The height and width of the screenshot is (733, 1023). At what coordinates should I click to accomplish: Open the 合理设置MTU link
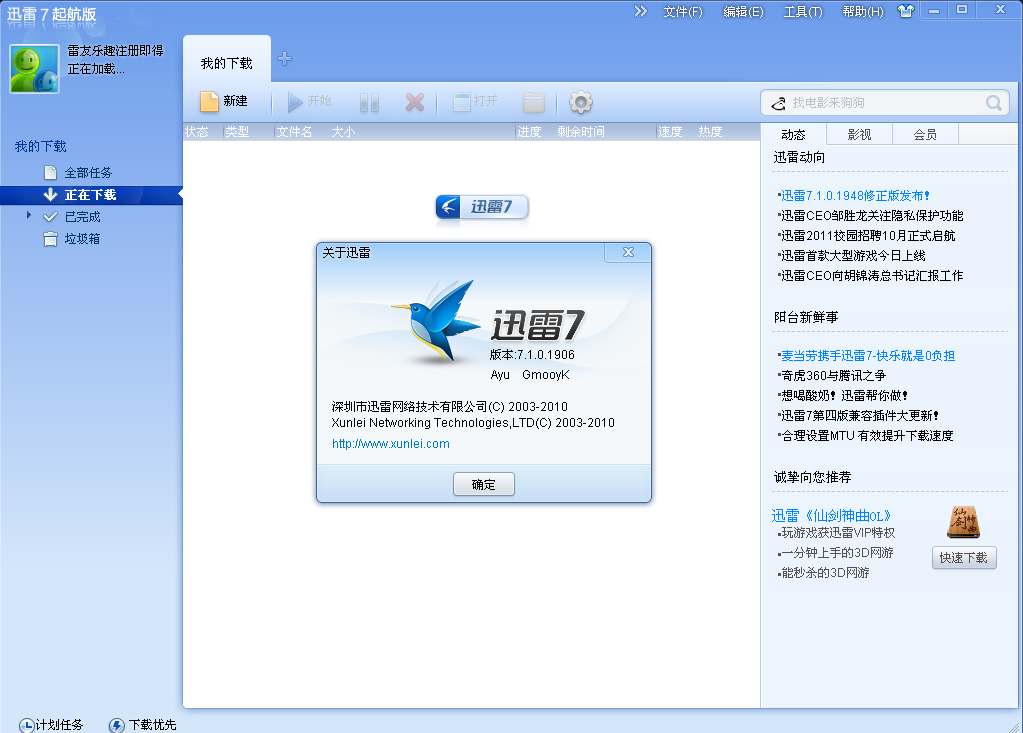[866, 436]
